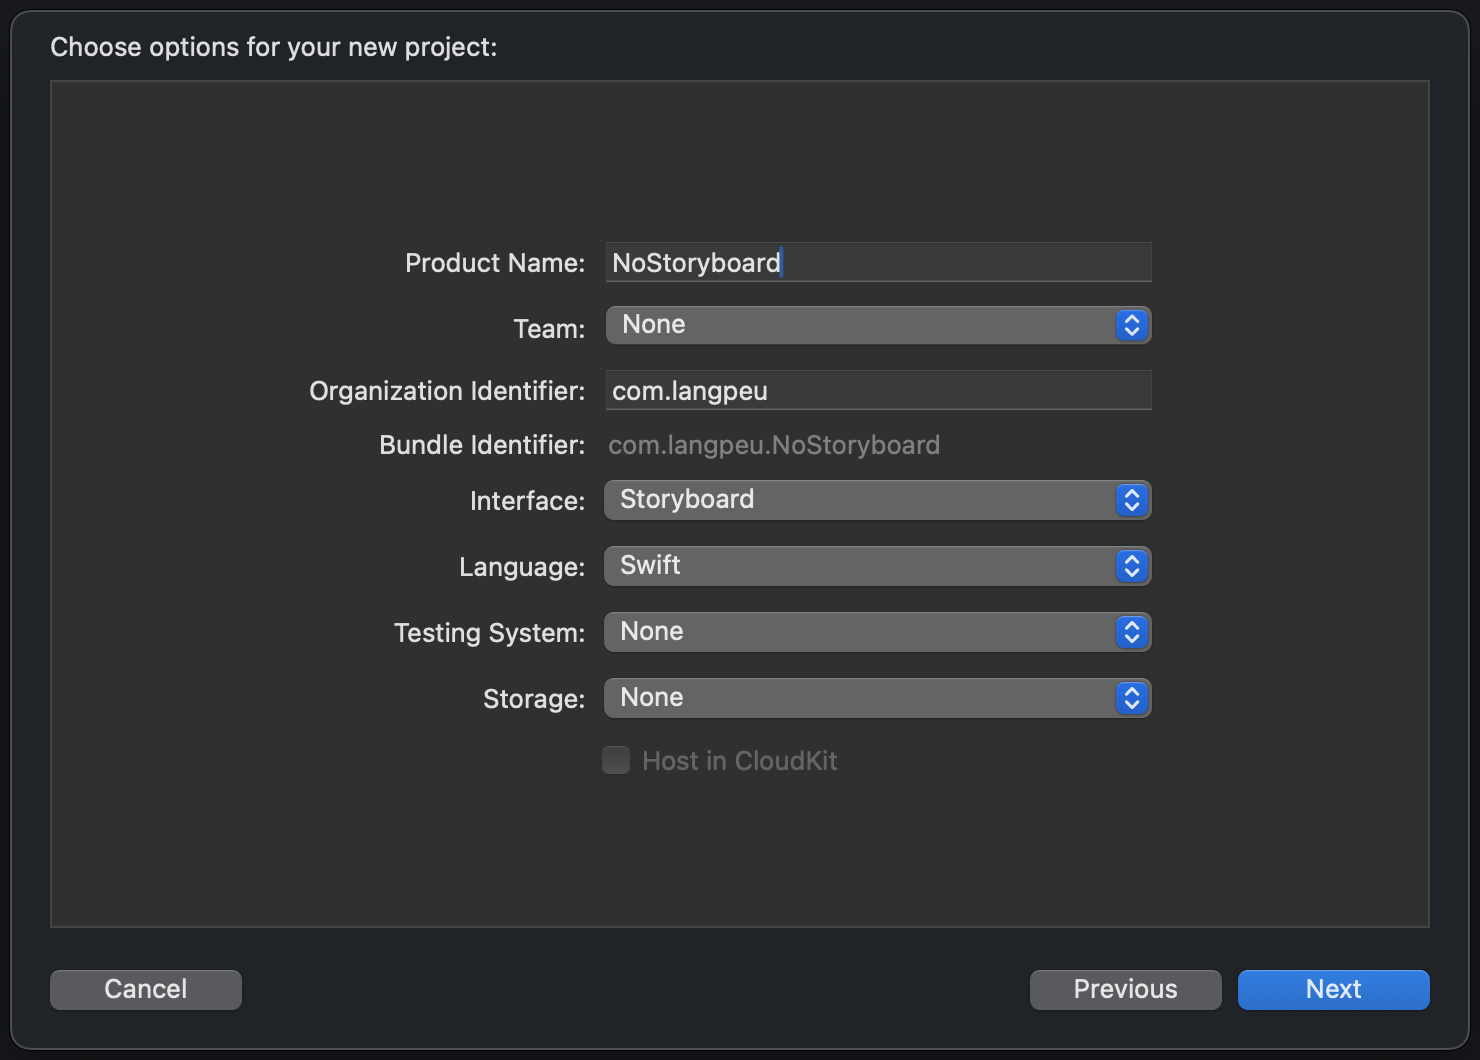Toggle the Host in CloudKit checkbox

coord(616,760)
